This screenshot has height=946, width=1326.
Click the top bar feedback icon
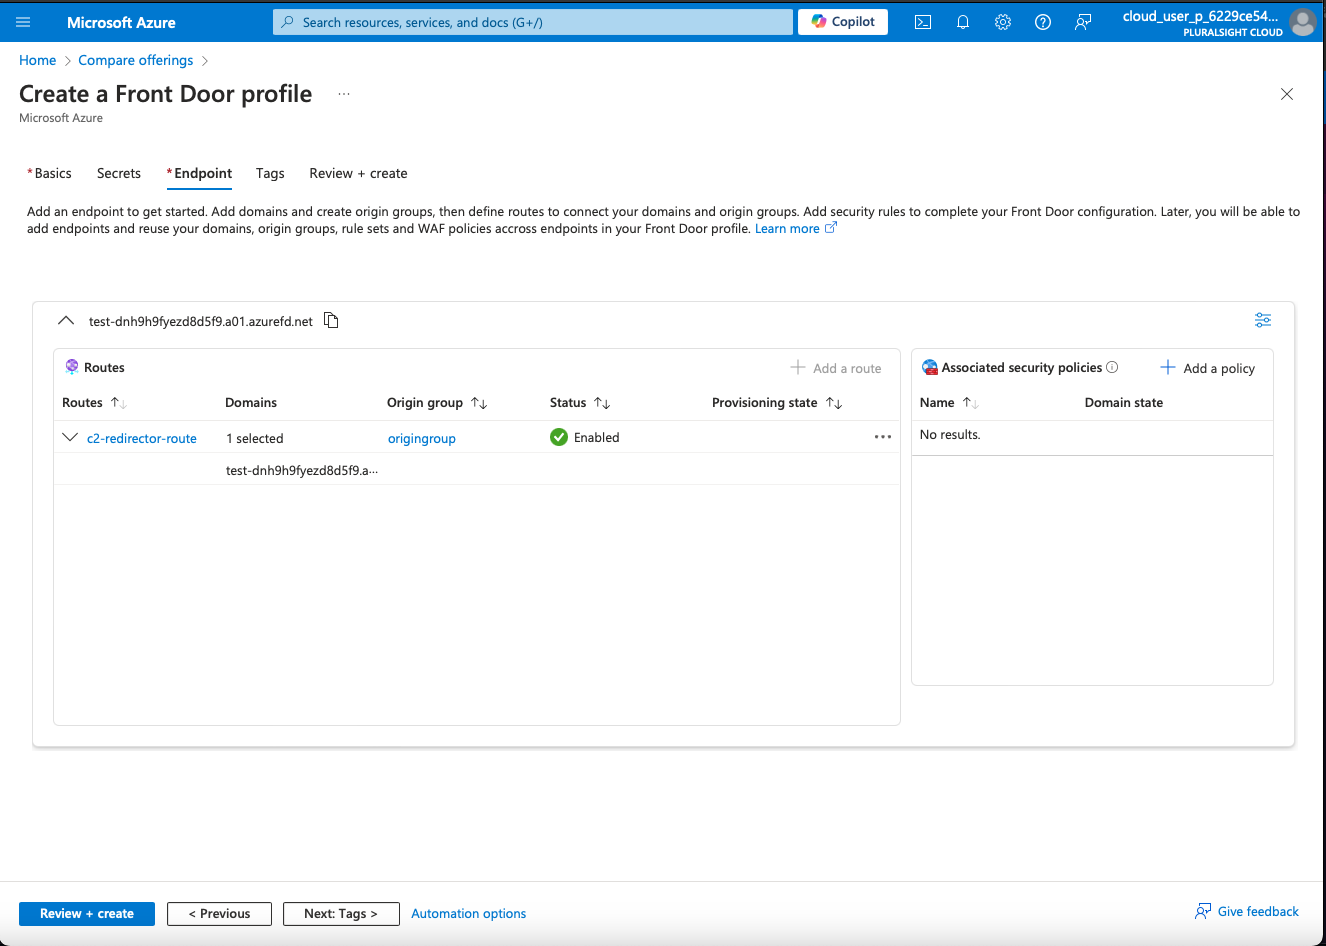[1083, 22]
